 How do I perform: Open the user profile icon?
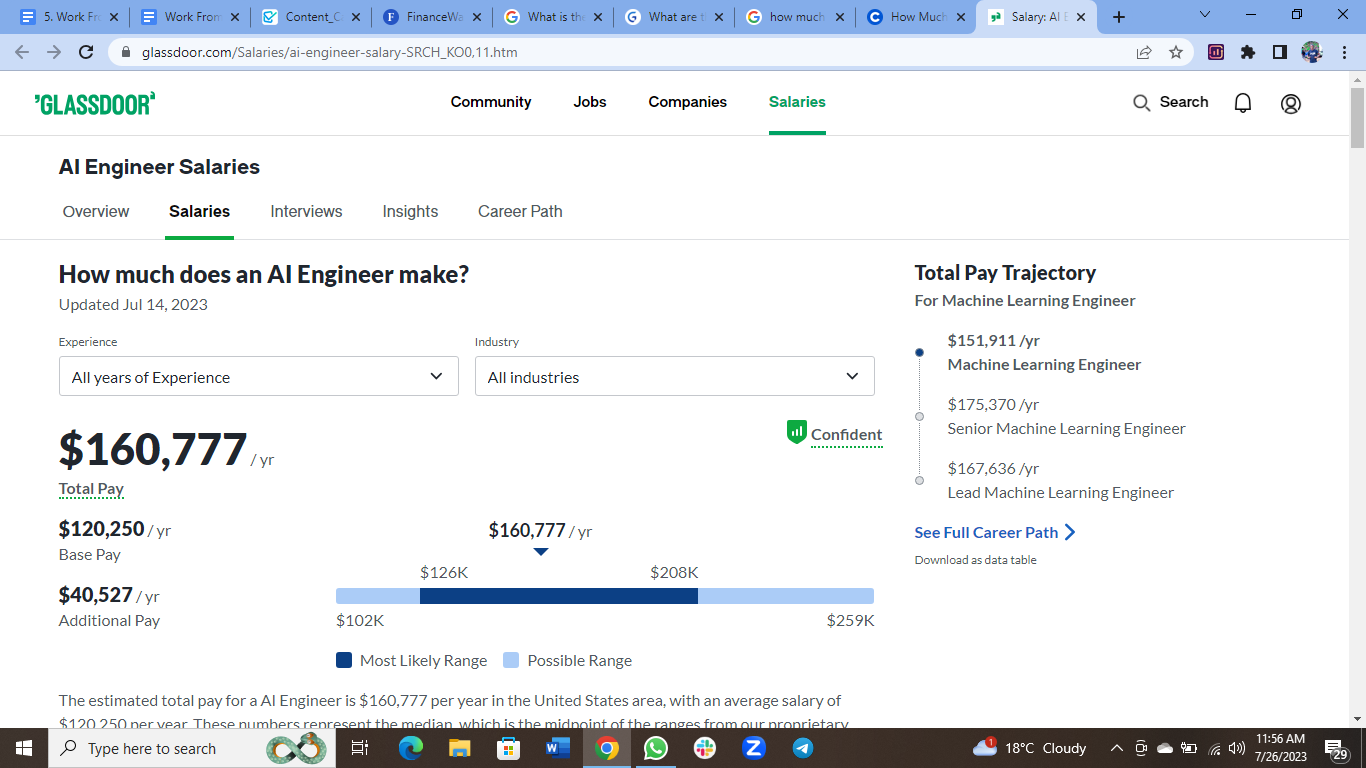tap(1291, 103)
